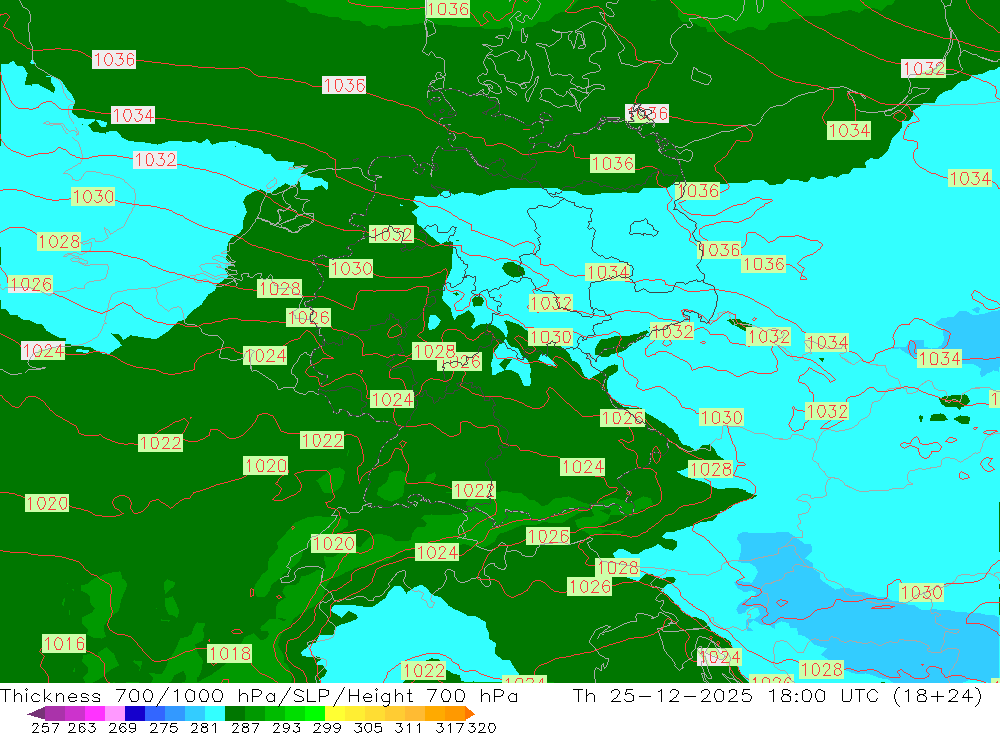The width and height of the screenshot is (1000, 733).
Task: Click the legend value 317
Action: (450, 727)
